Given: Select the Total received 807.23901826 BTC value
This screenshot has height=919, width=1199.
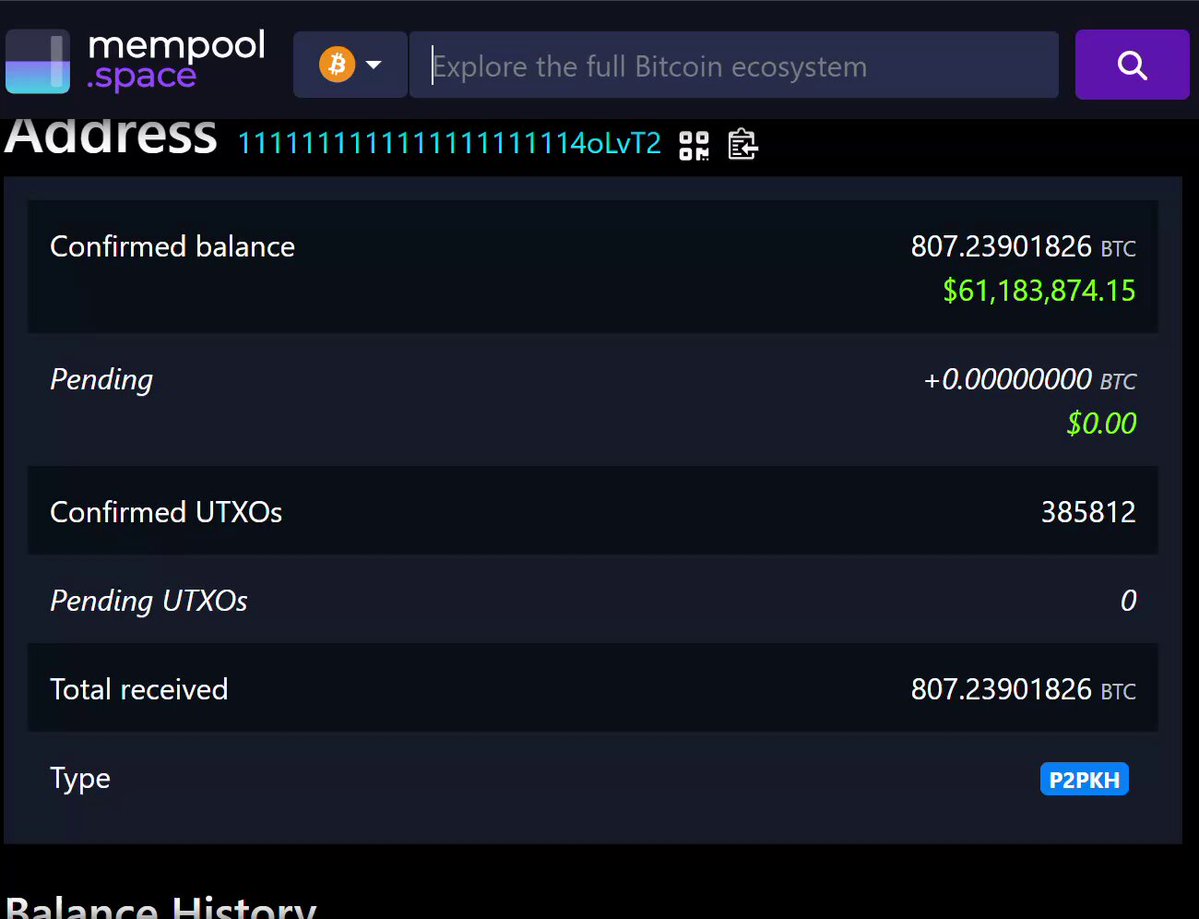Looking at the screenshot, I should click(1023, 689).
